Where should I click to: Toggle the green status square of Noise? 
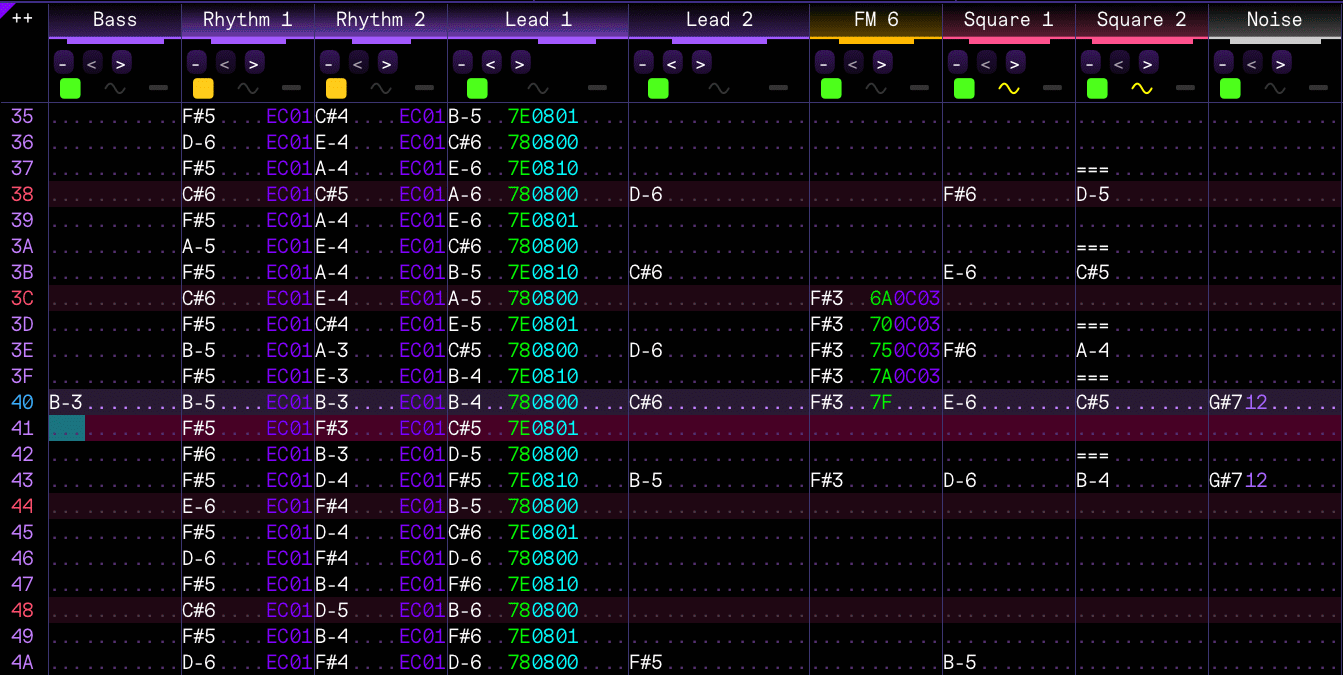coord(1230,88)
